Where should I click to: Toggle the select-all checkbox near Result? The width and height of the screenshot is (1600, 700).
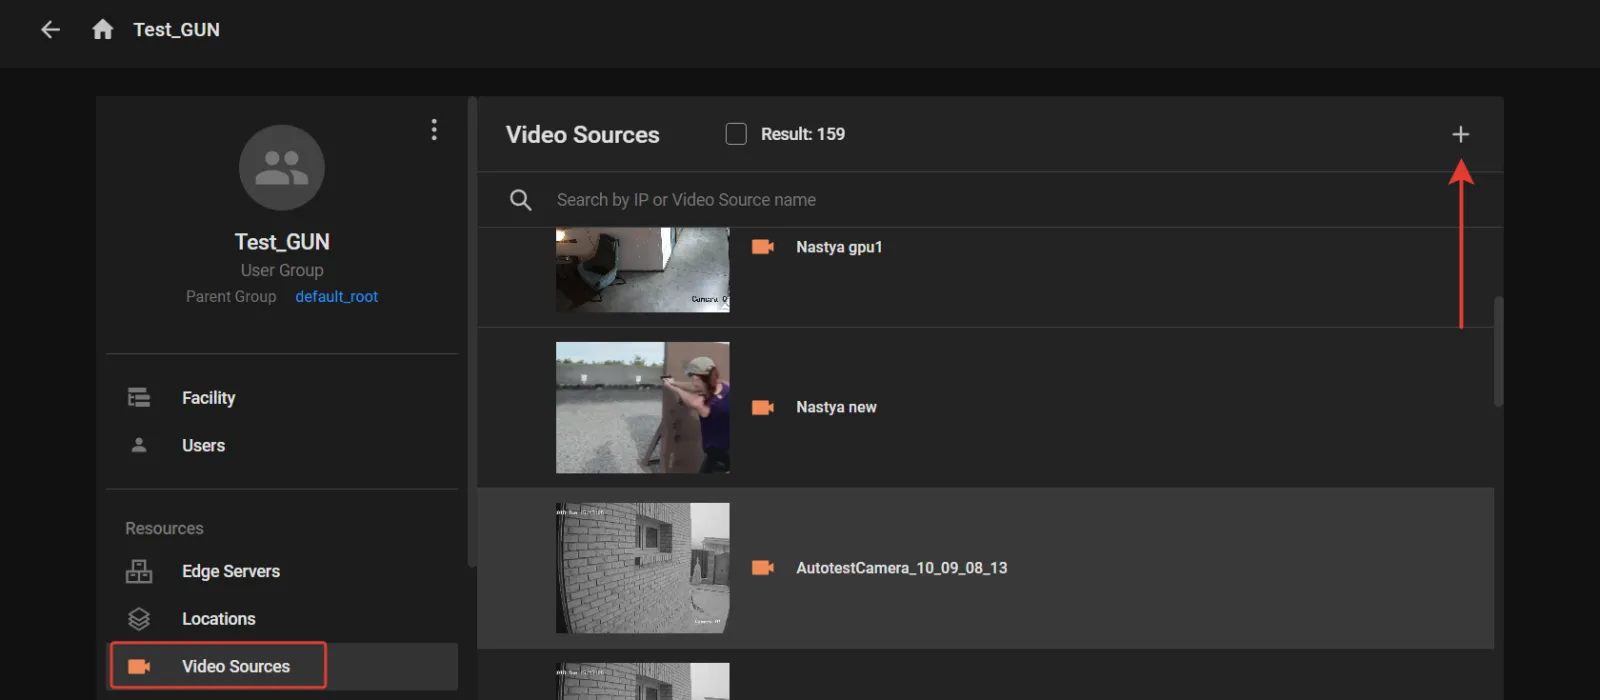point(736,134)
